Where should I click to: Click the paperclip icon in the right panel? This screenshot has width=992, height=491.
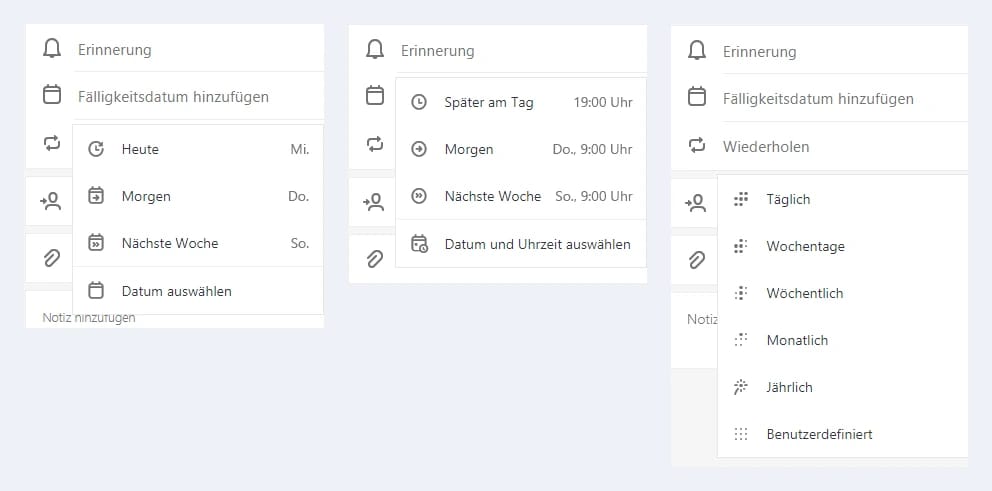697,259
